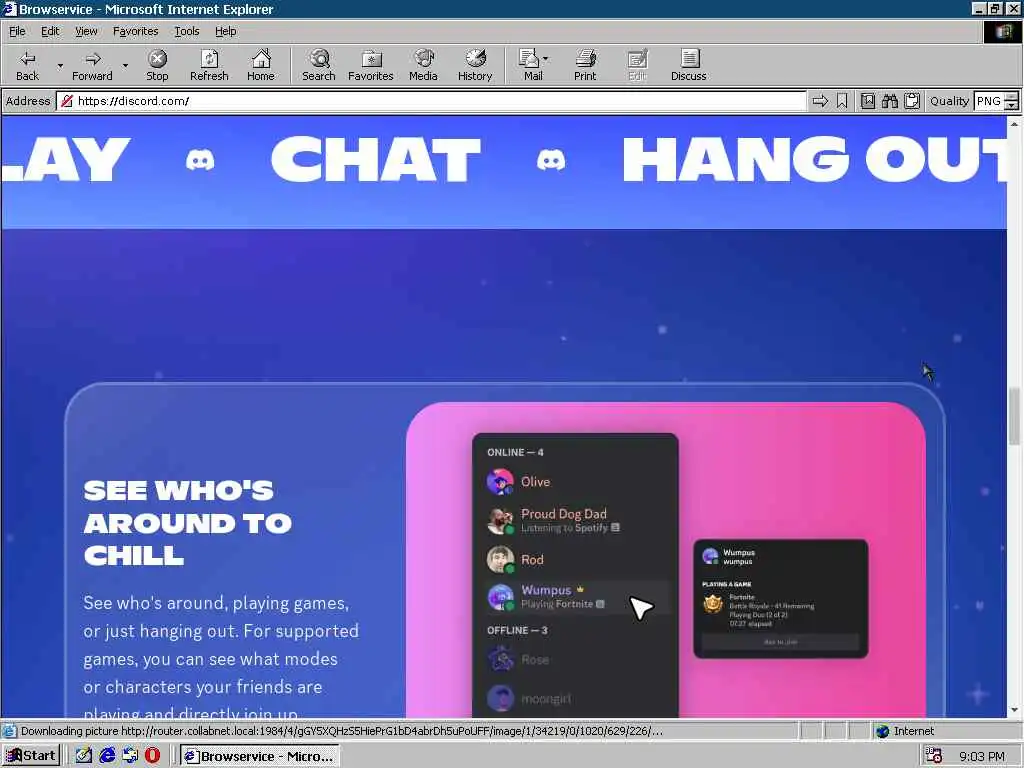Click the vertical scrollbar thumb
Image resolution: width=1024 pixels, height=768 pixels.
(1014, 417)
